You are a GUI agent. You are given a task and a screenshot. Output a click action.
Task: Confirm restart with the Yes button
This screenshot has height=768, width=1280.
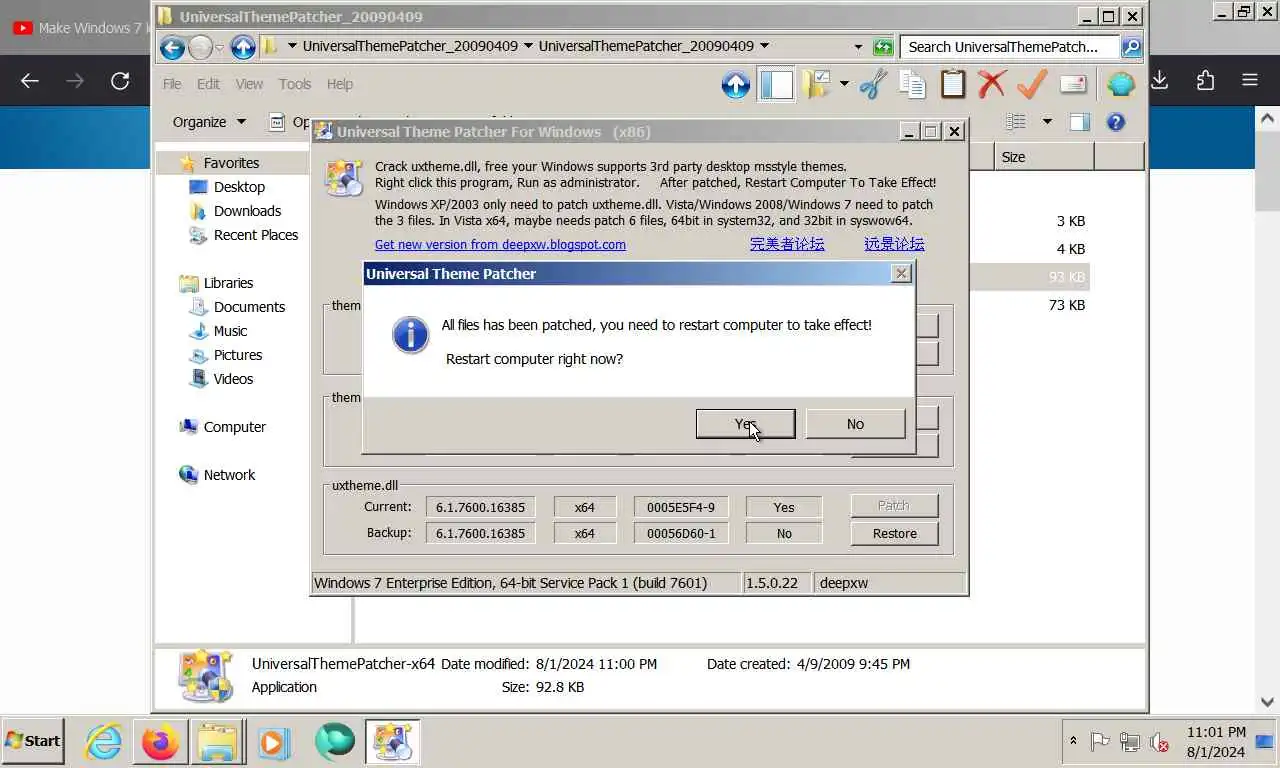745,424
